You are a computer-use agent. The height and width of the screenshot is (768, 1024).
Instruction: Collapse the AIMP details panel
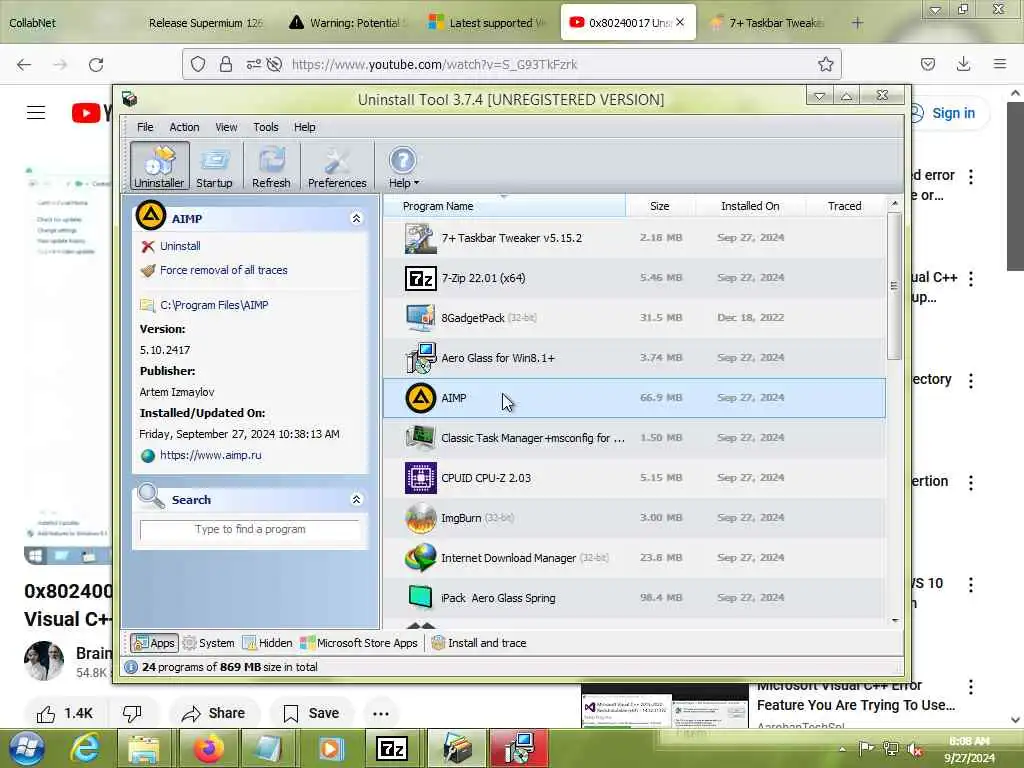356,218
